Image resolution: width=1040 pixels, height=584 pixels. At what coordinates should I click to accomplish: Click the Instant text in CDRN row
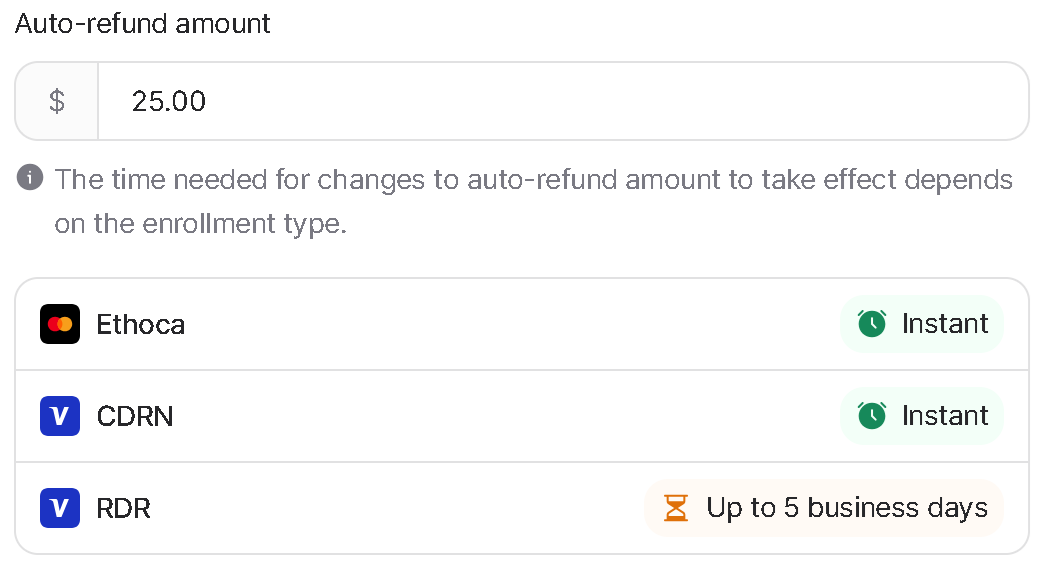[945, 416]
